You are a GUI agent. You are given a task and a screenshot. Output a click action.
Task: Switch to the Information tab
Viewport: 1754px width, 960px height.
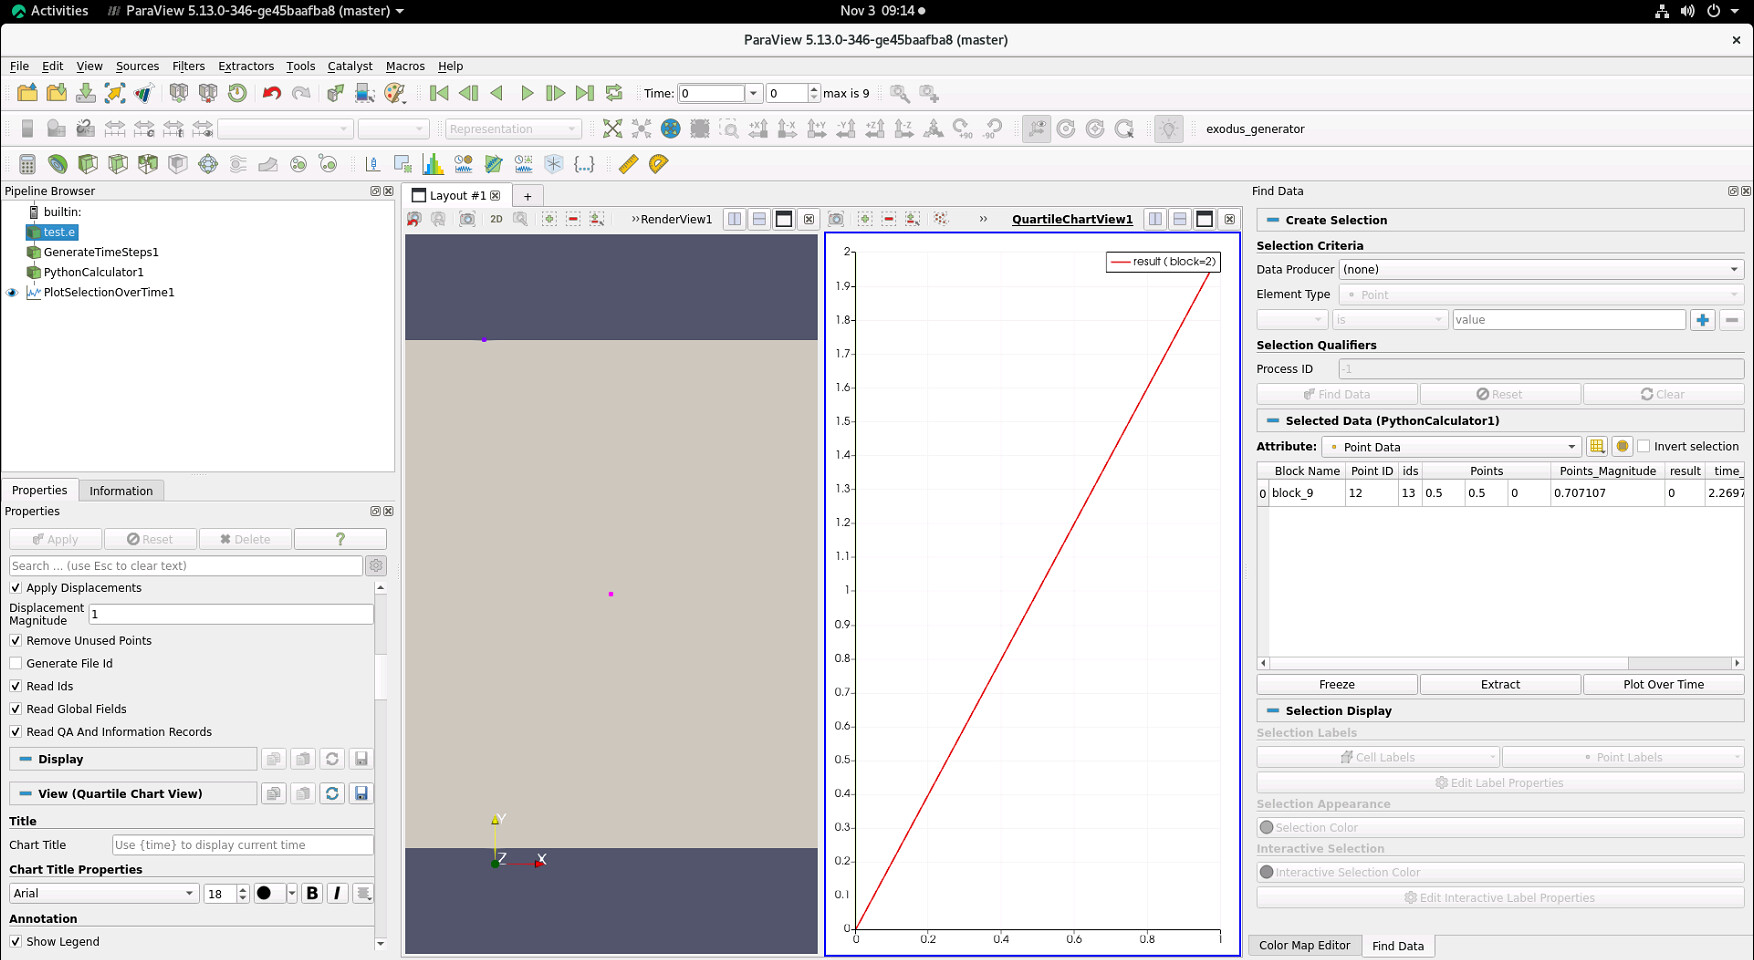[x=121, y=491]
